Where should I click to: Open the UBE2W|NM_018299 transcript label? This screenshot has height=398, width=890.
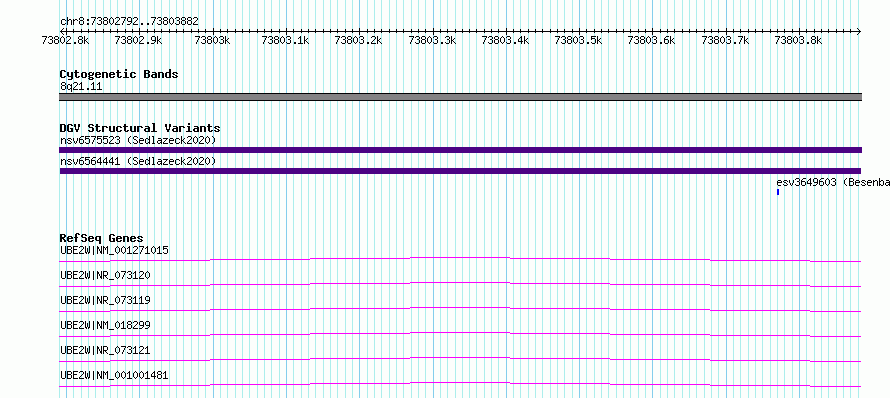pyautogui.click(x=105, y=325)
